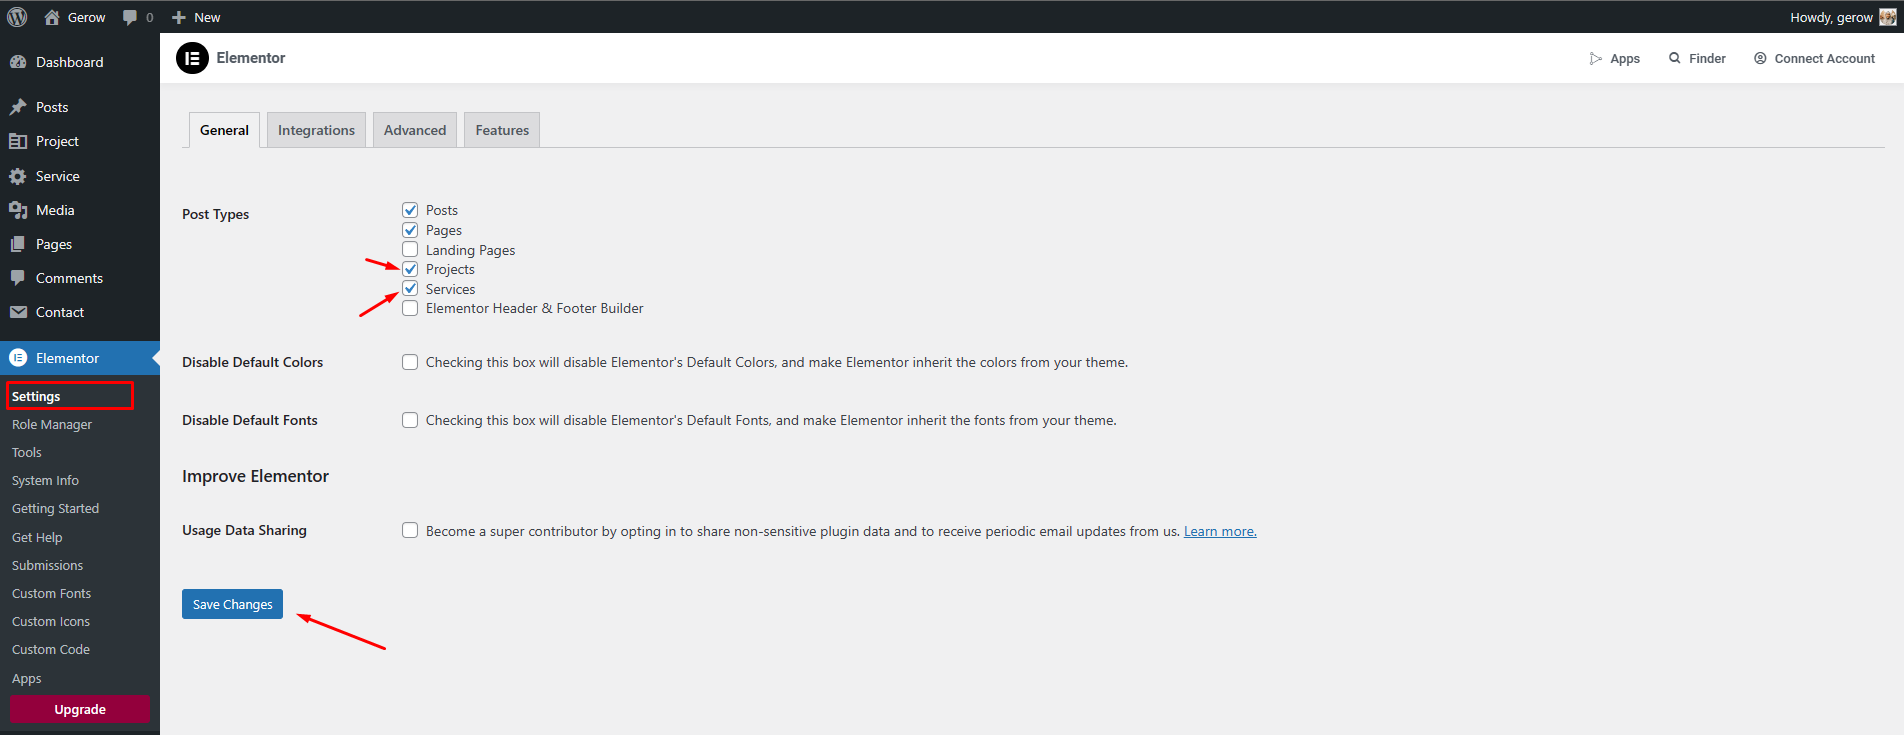Click the Save Changes button
Screen dimensions: 1904x735
232,604
